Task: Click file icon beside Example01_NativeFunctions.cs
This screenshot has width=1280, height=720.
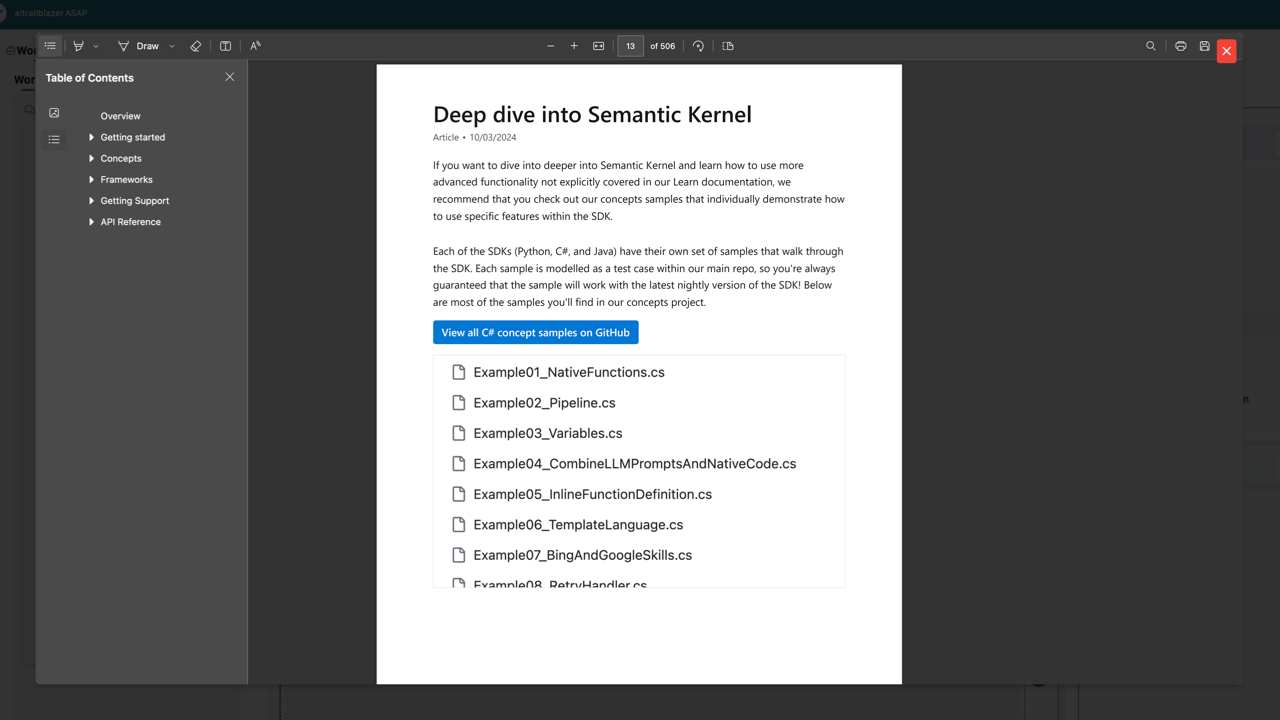Action: [459, 372]
